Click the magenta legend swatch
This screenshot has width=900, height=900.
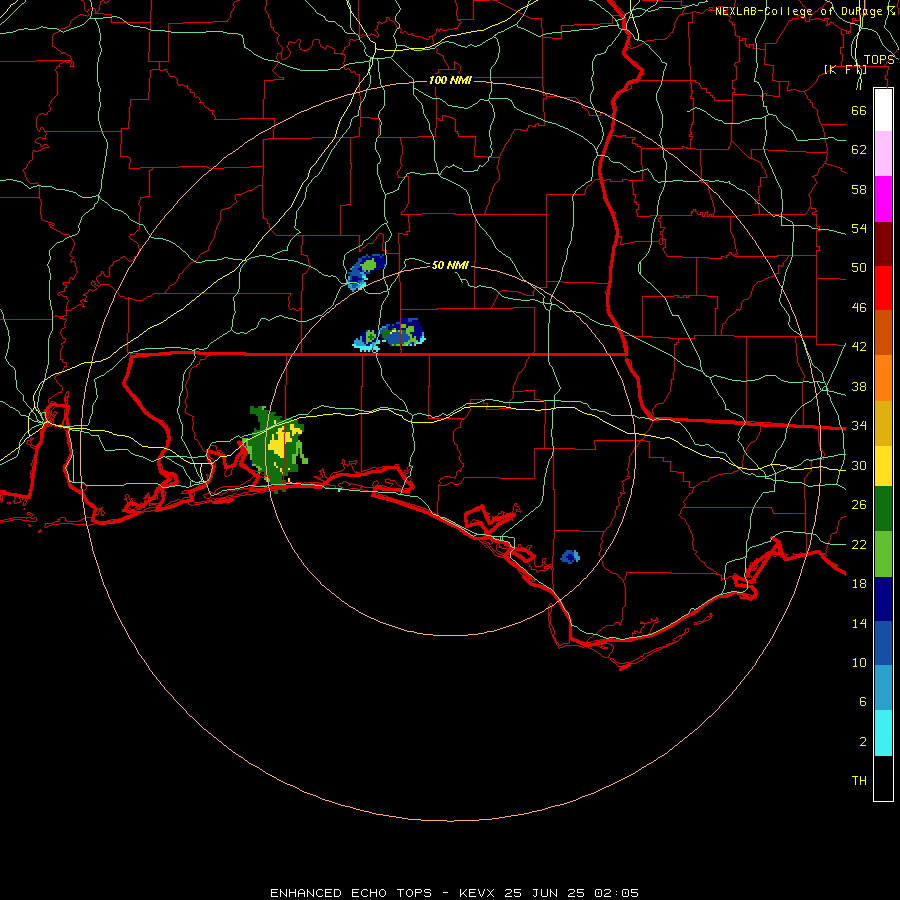click(x=883, y=199)
